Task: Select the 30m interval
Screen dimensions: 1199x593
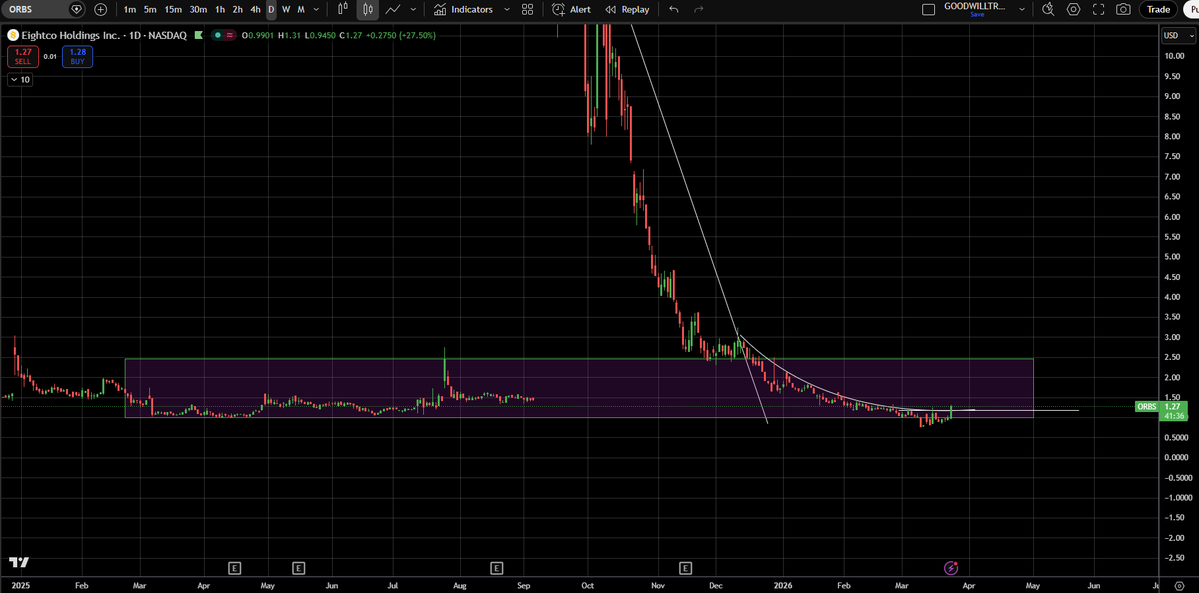Action: (x=198, y=9)
